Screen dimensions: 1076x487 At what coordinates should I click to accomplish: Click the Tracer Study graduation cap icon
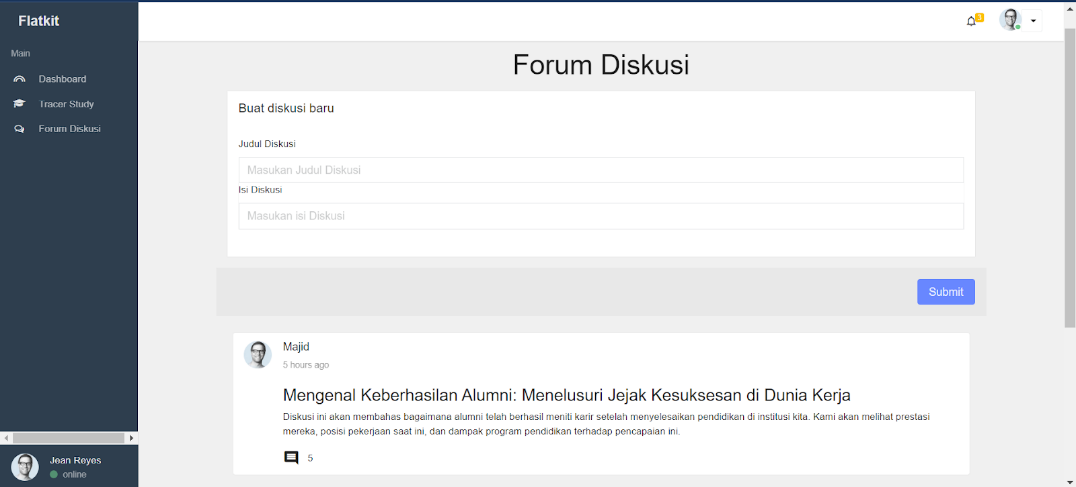point(19,104)
